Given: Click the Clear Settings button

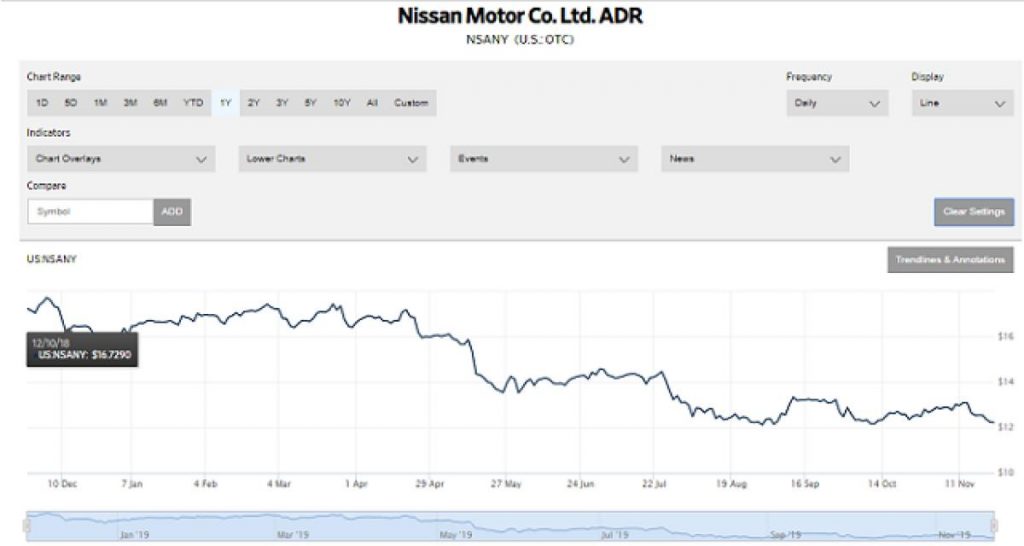Looking at the screenshot, I should point(974,212).
